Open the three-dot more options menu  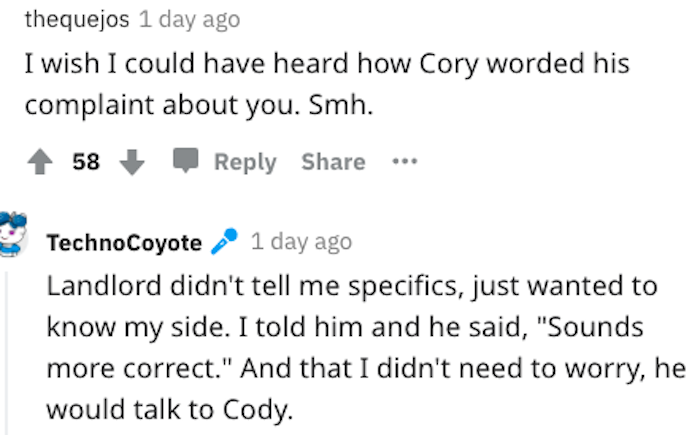pyautogui.click(x=404, y=161)
